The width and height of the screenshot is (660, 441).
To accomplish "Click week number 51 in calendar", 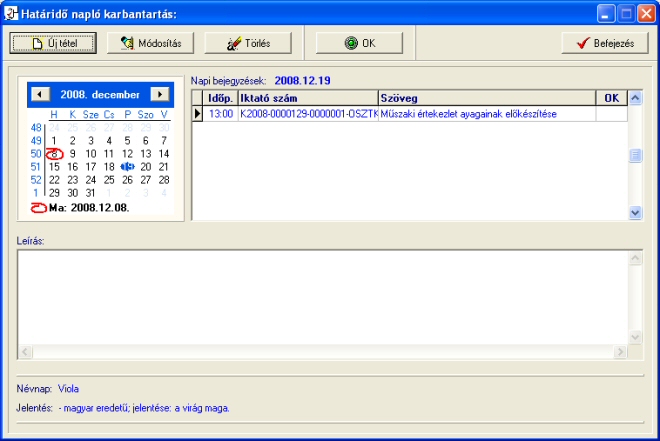I will coord(36,167).
